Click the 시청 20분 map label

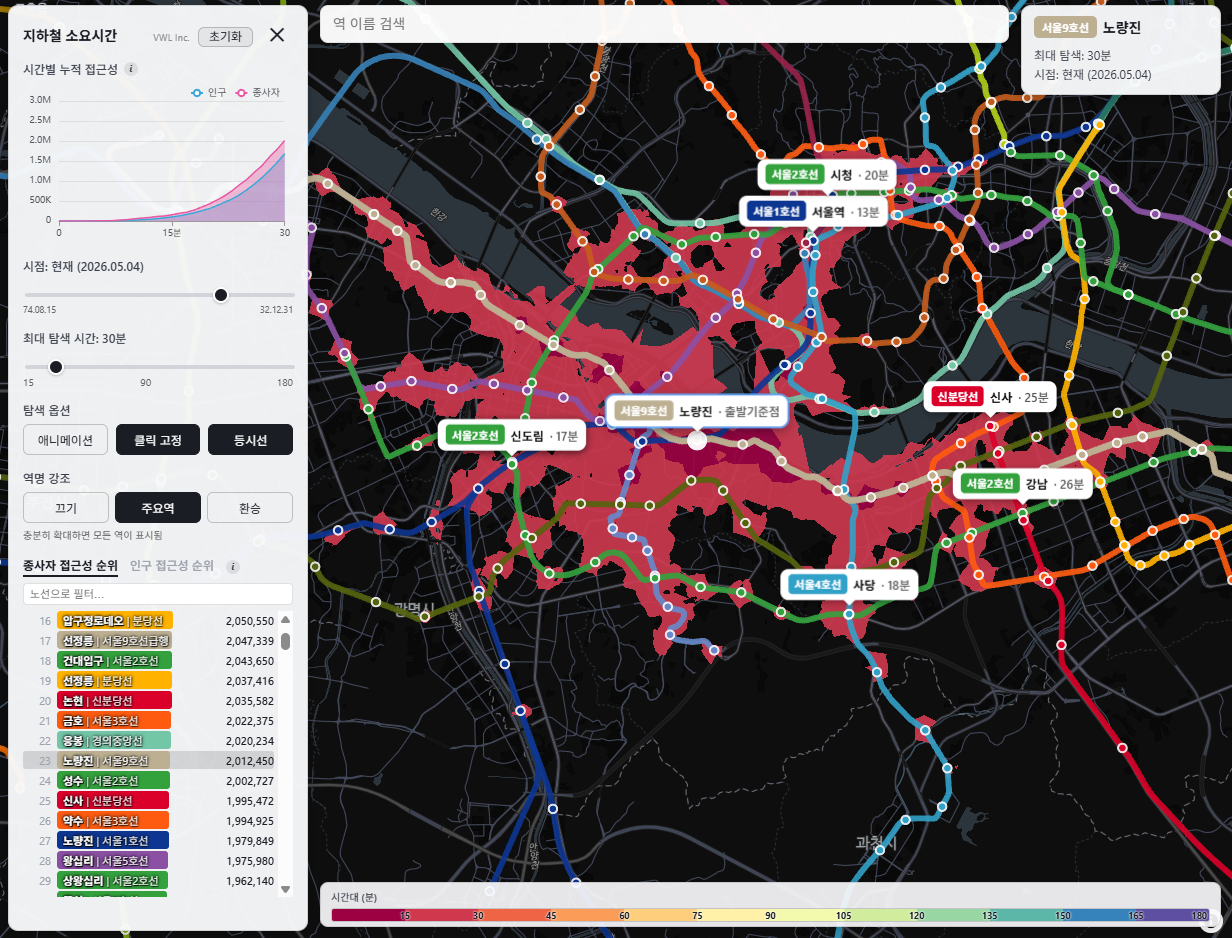[827, 175]
